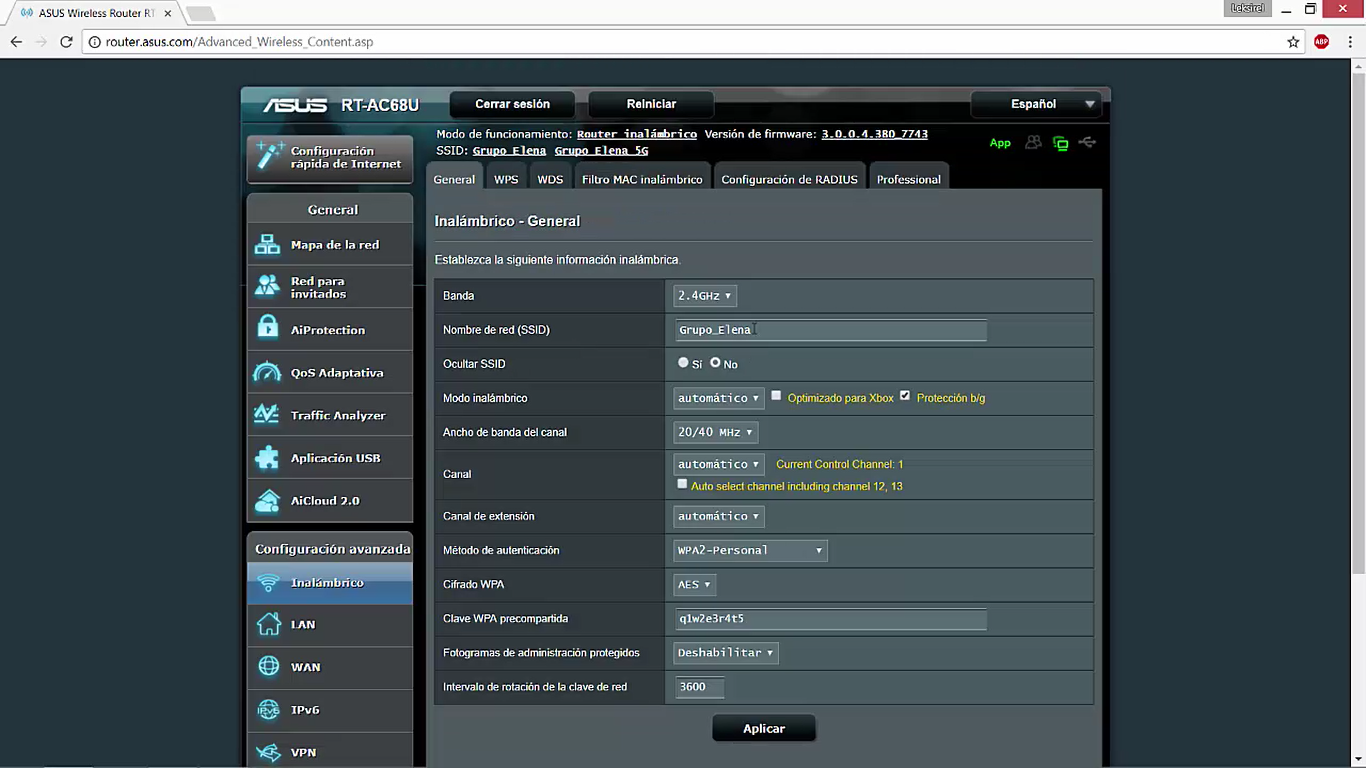The image size is (1366, 768).
Task: Switch to the WPS tab
Action: [506, 179]
